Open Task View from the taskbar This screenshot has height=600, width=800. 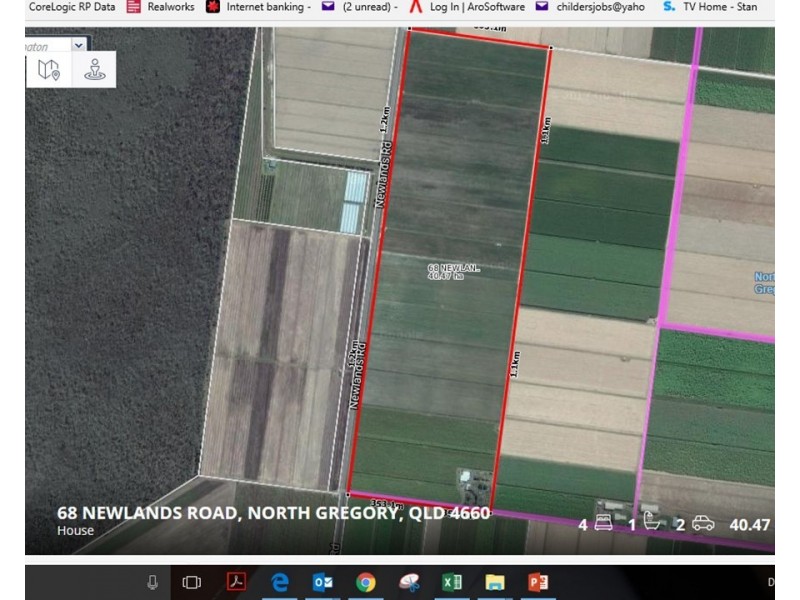[192, 582]
